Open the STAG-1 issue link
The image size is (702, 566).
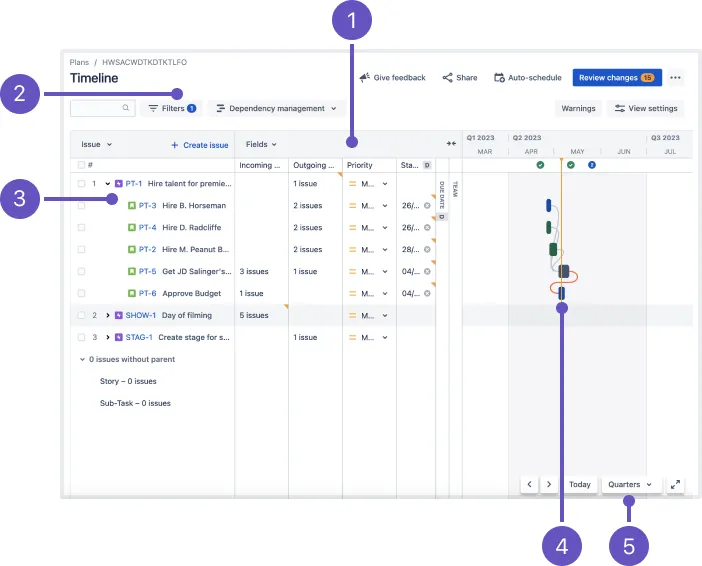click(x=139, y=337)
